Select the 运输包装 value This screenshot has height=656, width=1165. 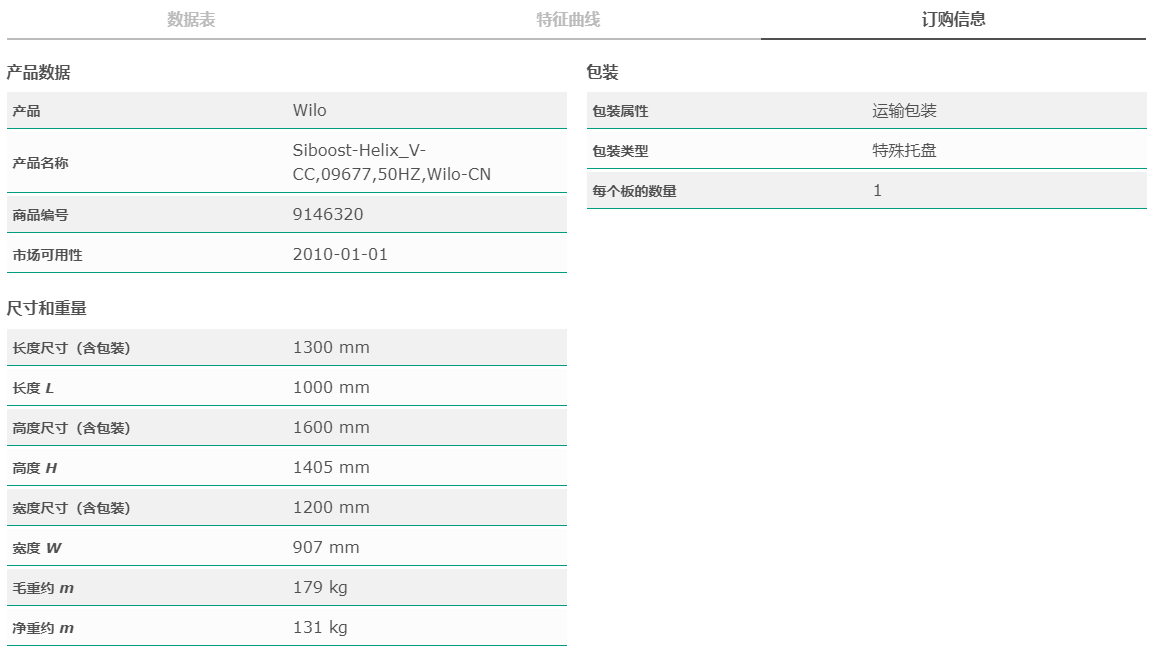(x=904, y=111)
